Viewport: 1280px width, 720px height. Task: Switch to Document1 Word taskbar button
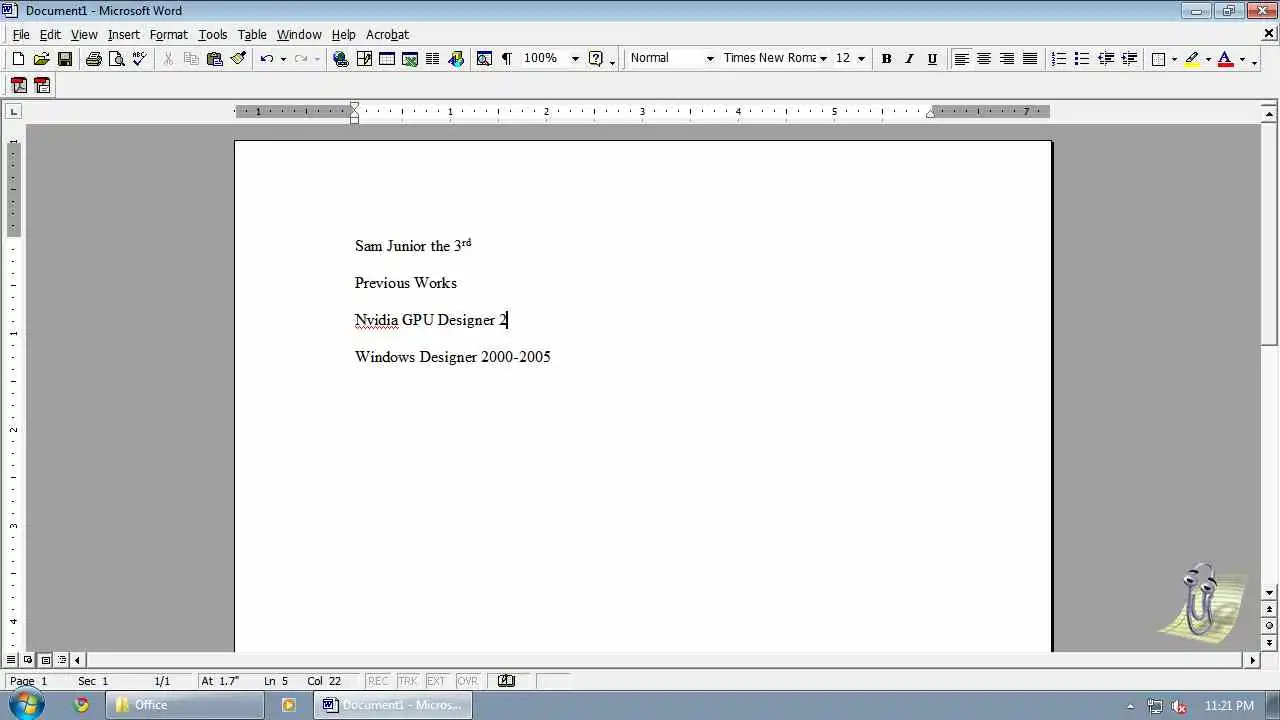(x=393, y=705)
